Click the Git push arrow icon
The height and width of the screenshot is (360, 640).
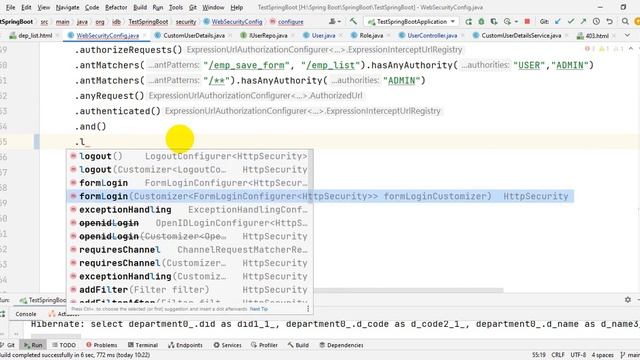tap(583, 21)
